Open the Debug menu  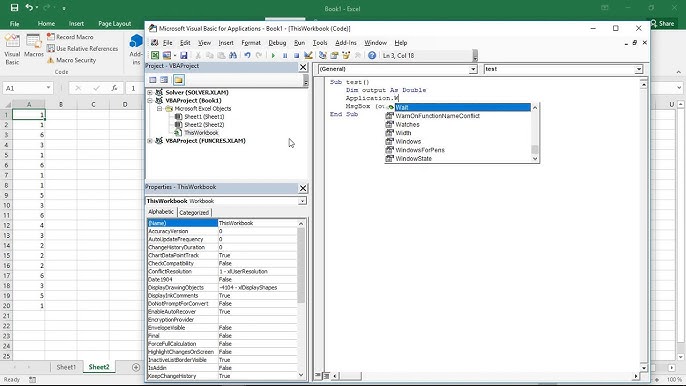coord(277,43)
